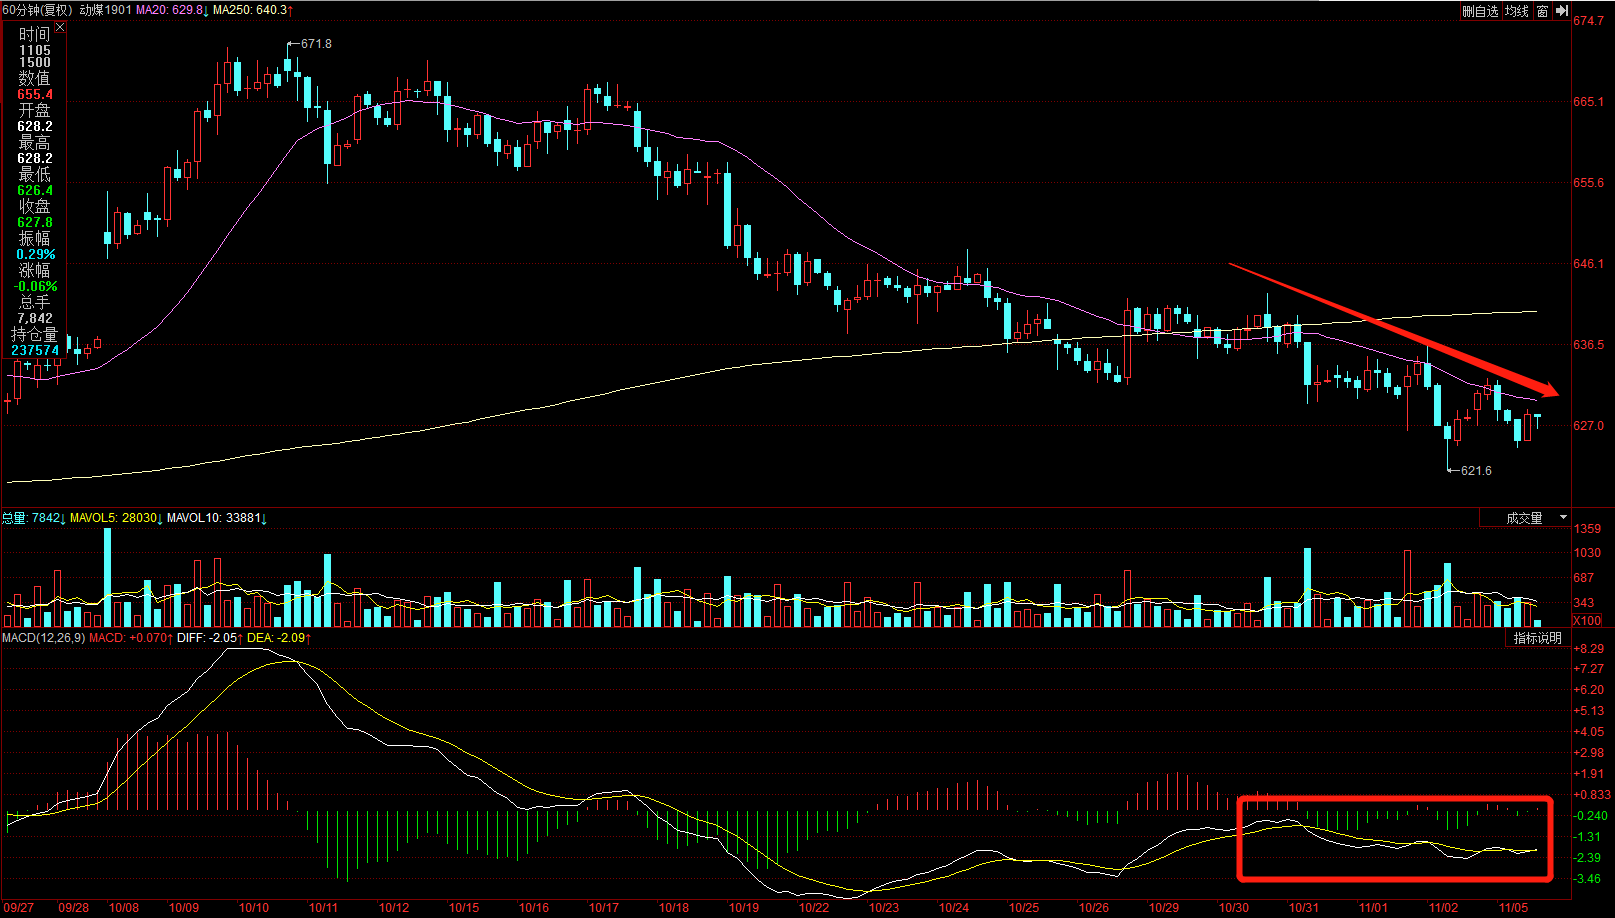Click the 655.6 price axis label
This screenshot has height=918, width=1615.
coord(1588,183)
